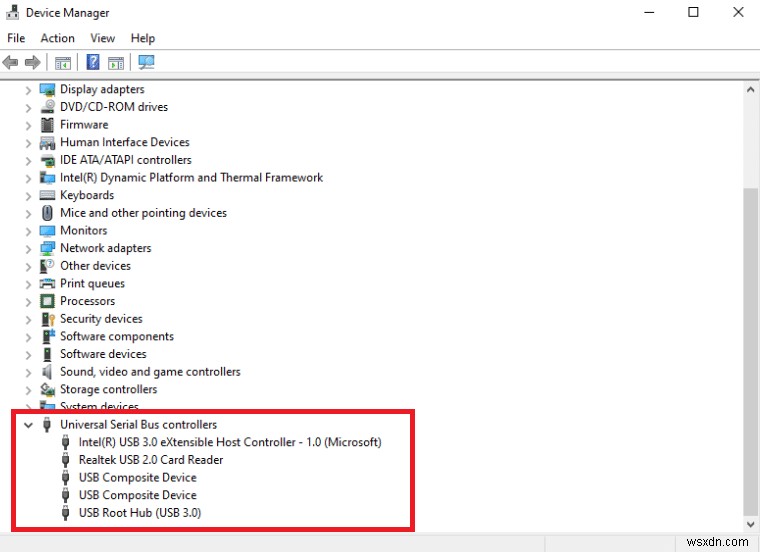
Task: Click the Network adapters icon
Action: tap(48, 249)
